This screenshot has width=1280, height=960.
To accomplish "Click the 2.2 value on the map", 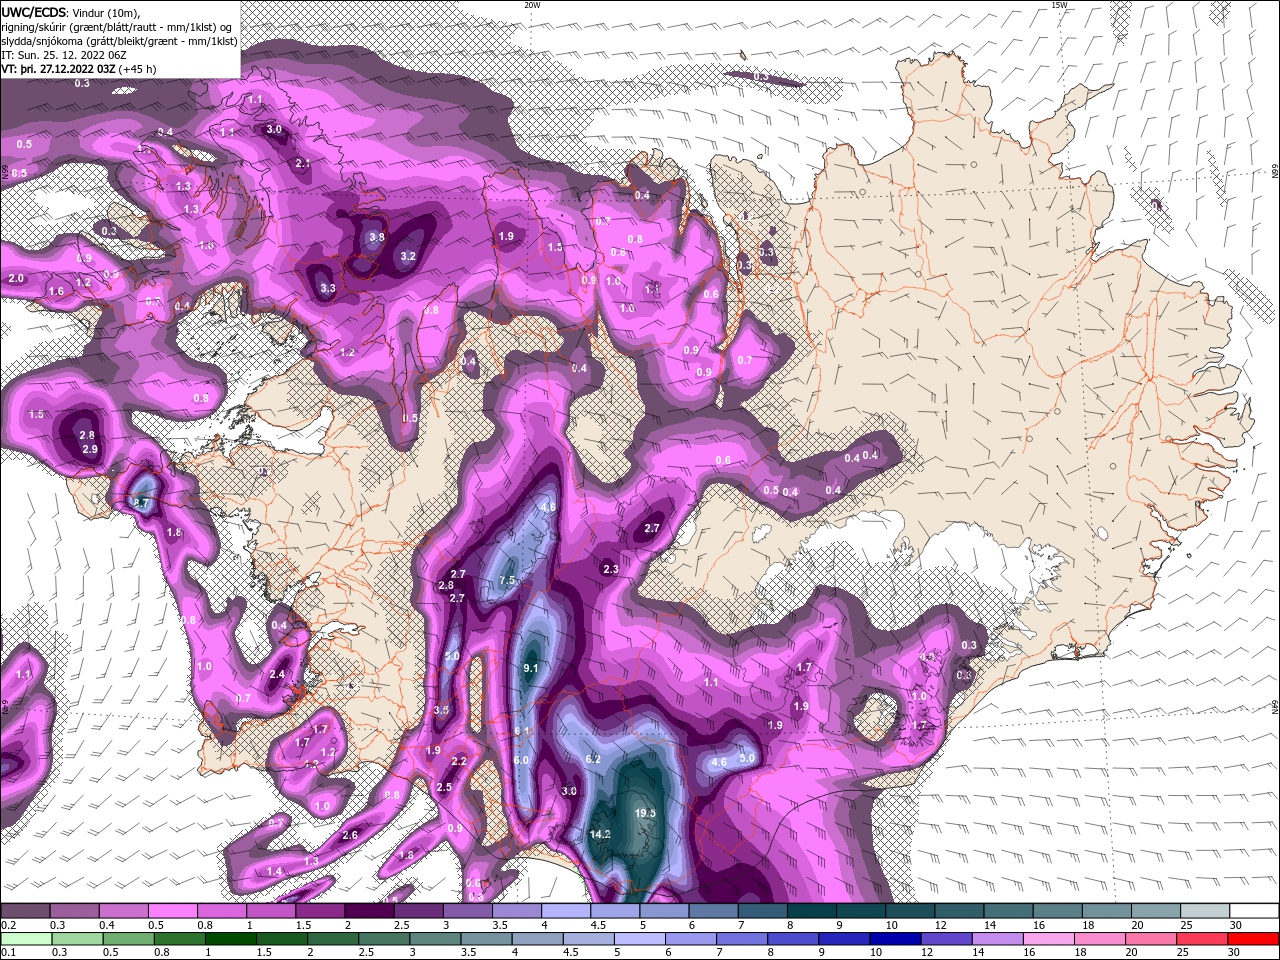I will [459, 761].
